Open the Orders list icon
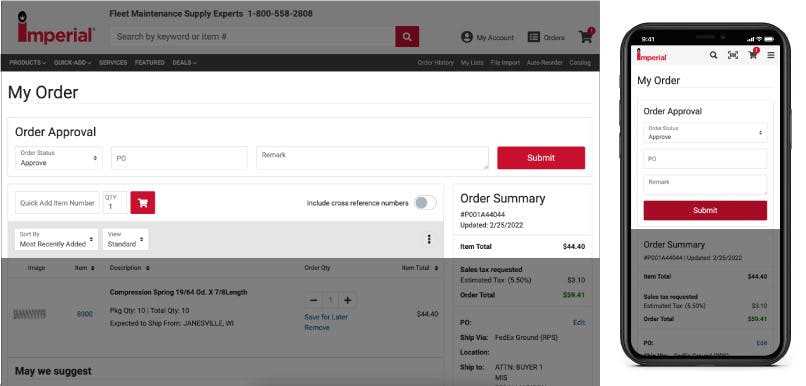This screenshot has width=806, height=386. pyautogui.click(x=534, y=37)
